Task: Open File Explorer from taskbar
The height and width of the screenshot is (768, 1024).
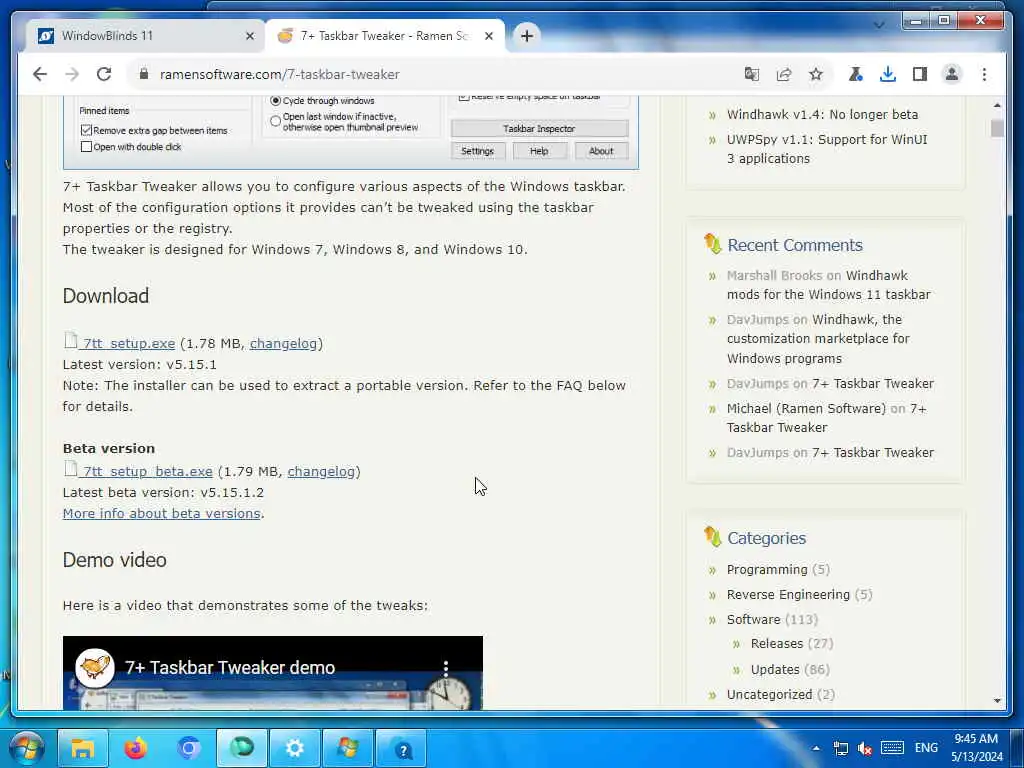Action: coord(83,748)
